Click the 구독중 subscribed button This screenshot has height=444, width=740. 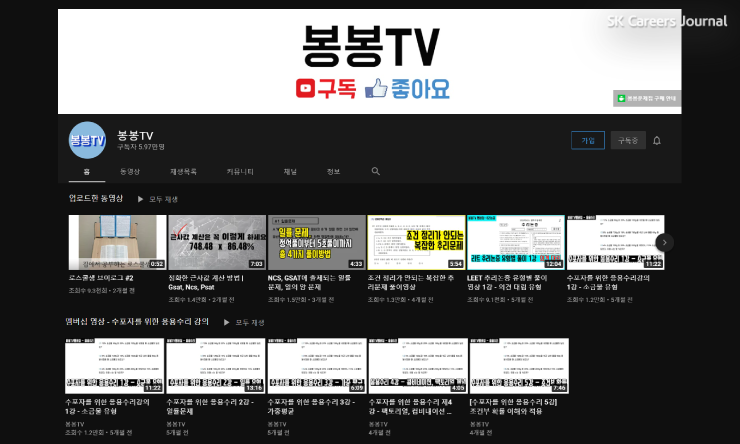[628, 141]
